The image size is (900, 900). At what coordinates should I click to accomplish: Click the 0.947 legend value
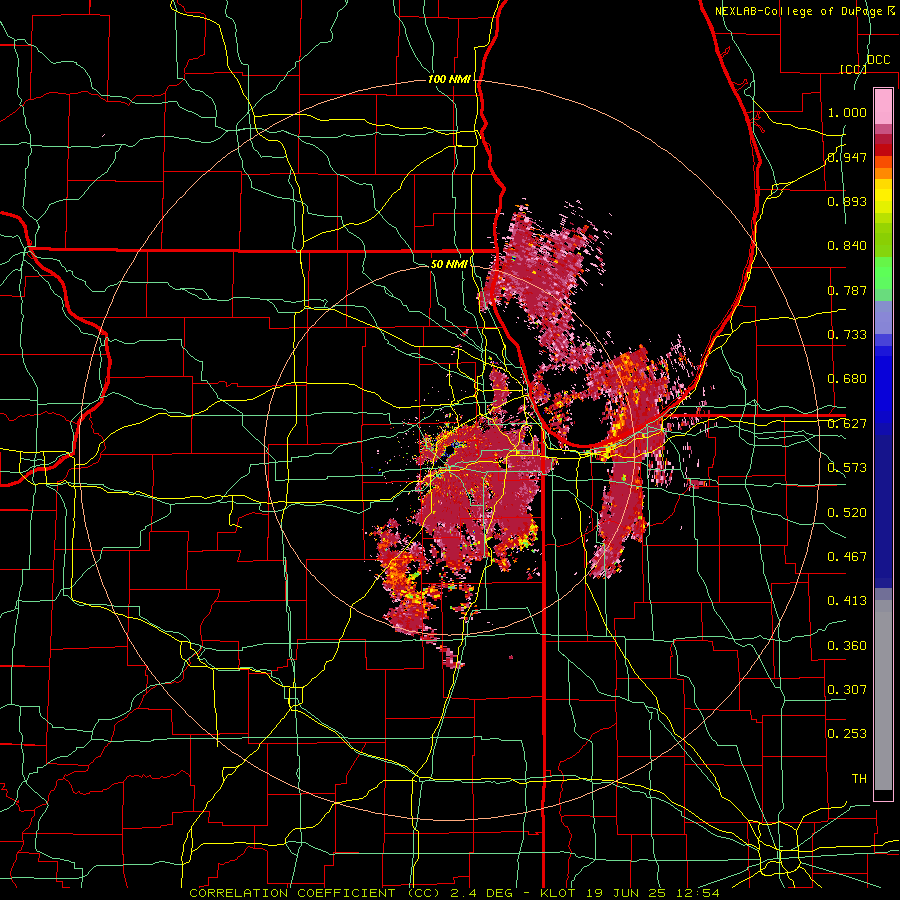(x=847, y=157)
